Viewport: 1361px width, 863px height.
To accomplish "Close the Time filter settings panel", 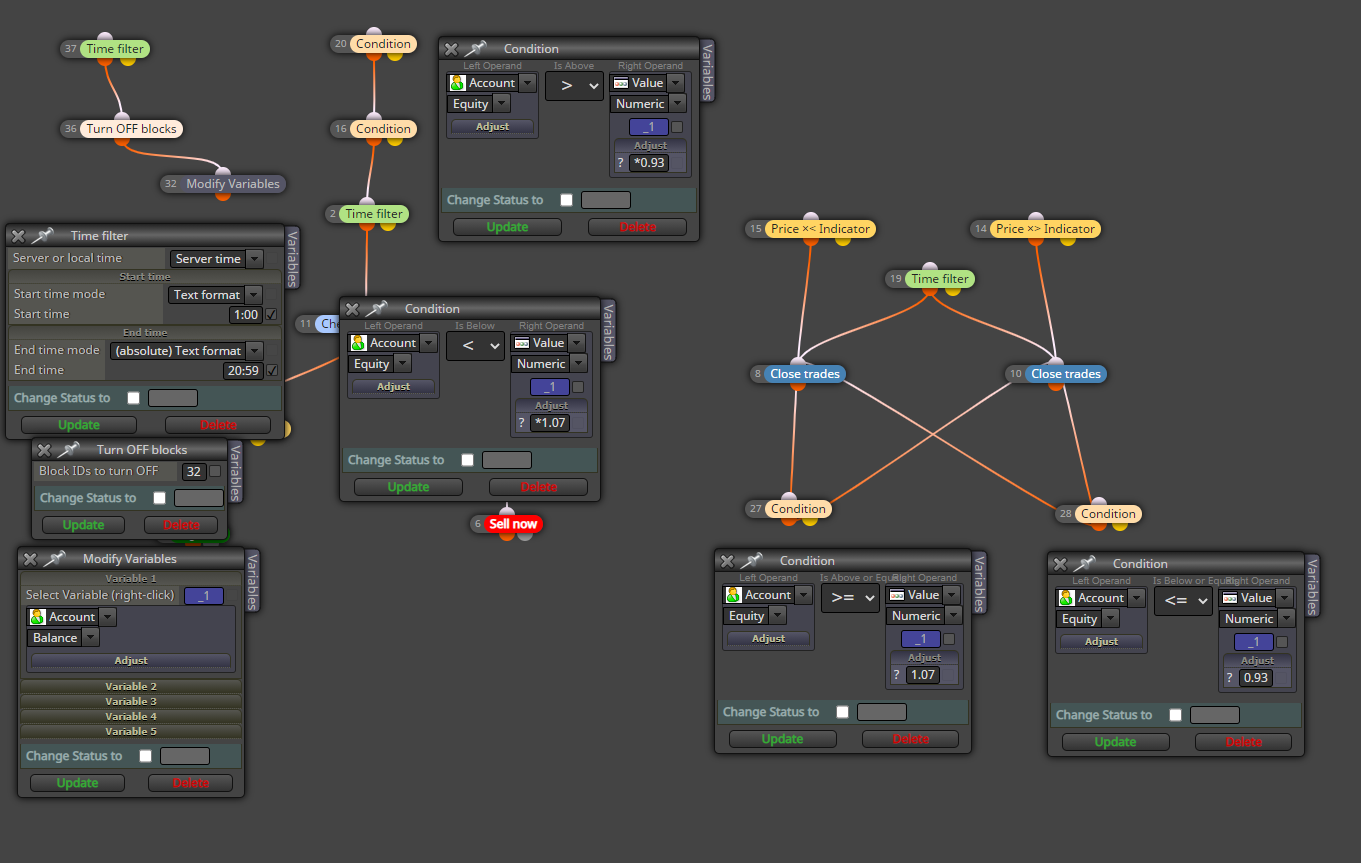I will point(17,236).
